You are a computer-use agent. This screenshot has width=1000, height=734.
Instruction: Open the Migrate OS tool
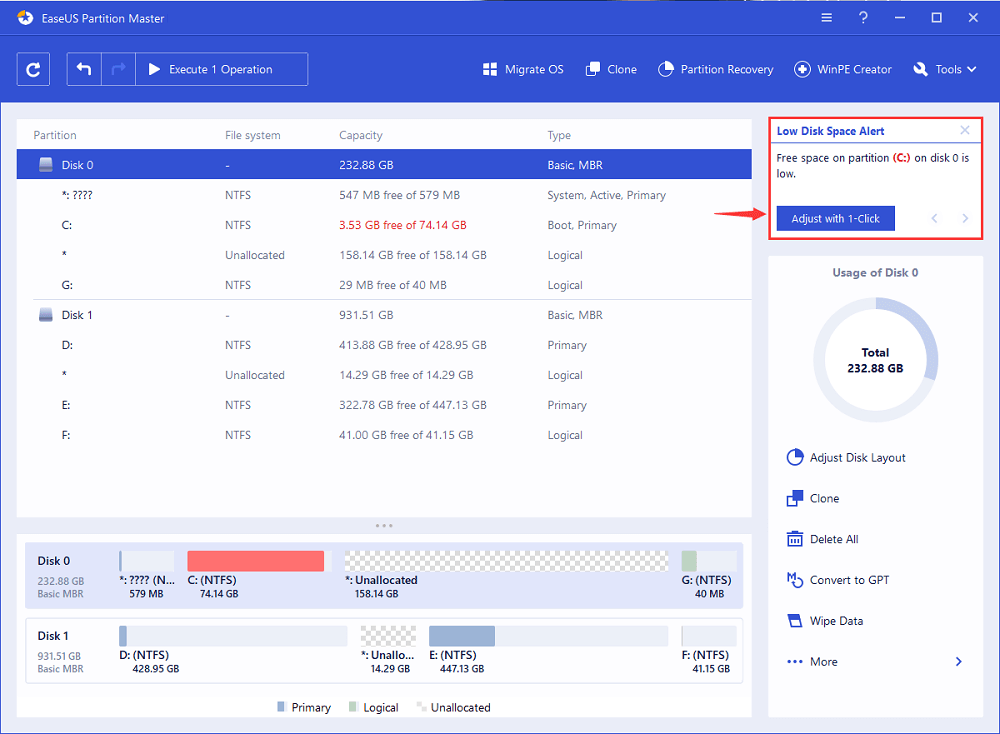coord(523,69)
